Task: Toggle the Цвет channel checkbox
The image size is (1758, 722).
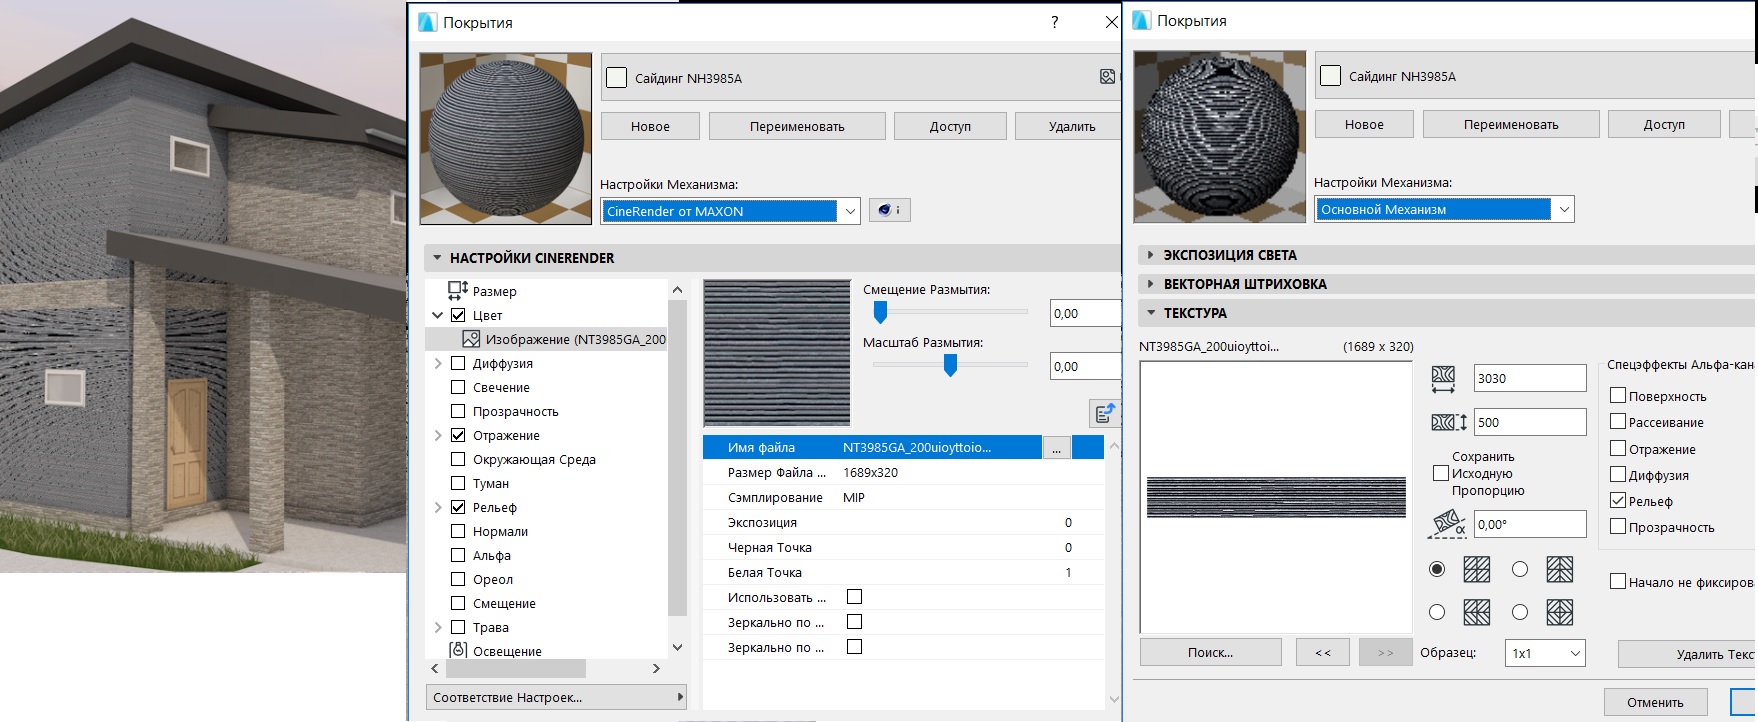Action: tap(458, 315)
